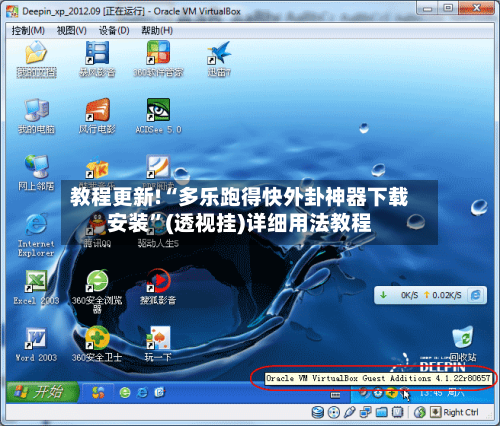The height and width of the screenshot is (426, 500).
Task: Click the 我的电脑 desktop icon
Action: [36, 116]
